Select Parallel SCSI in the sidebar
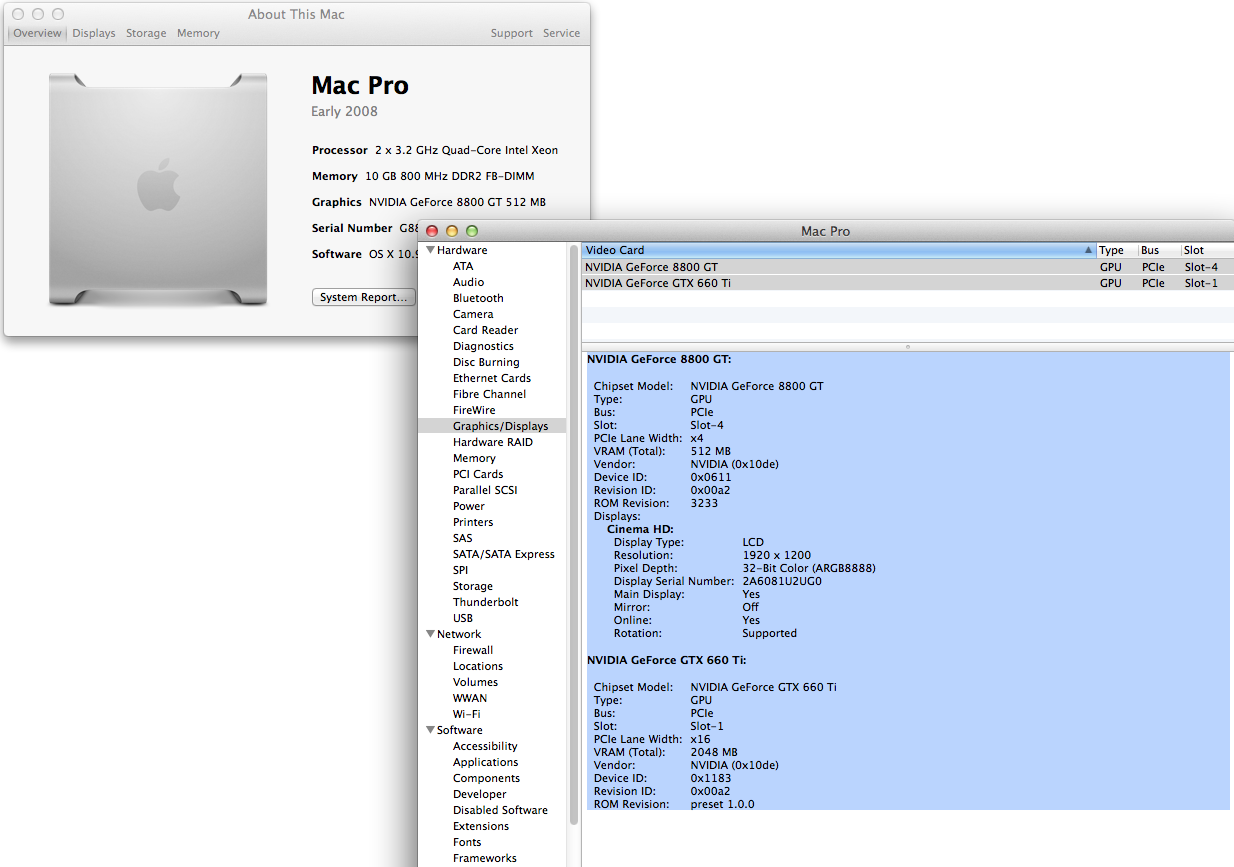The width and height of the screenshot is (1234, 867). coord(485,490)
